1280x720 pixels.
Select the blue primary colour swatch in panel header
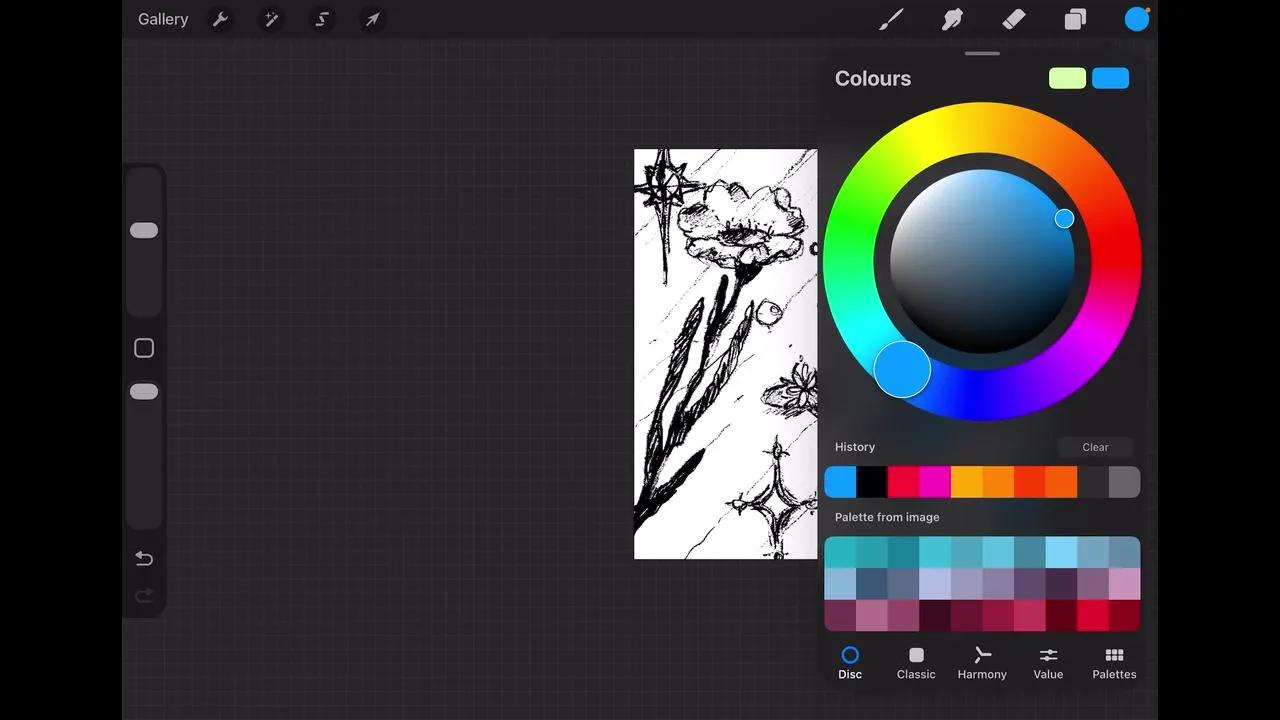(x=1110, y=79)
